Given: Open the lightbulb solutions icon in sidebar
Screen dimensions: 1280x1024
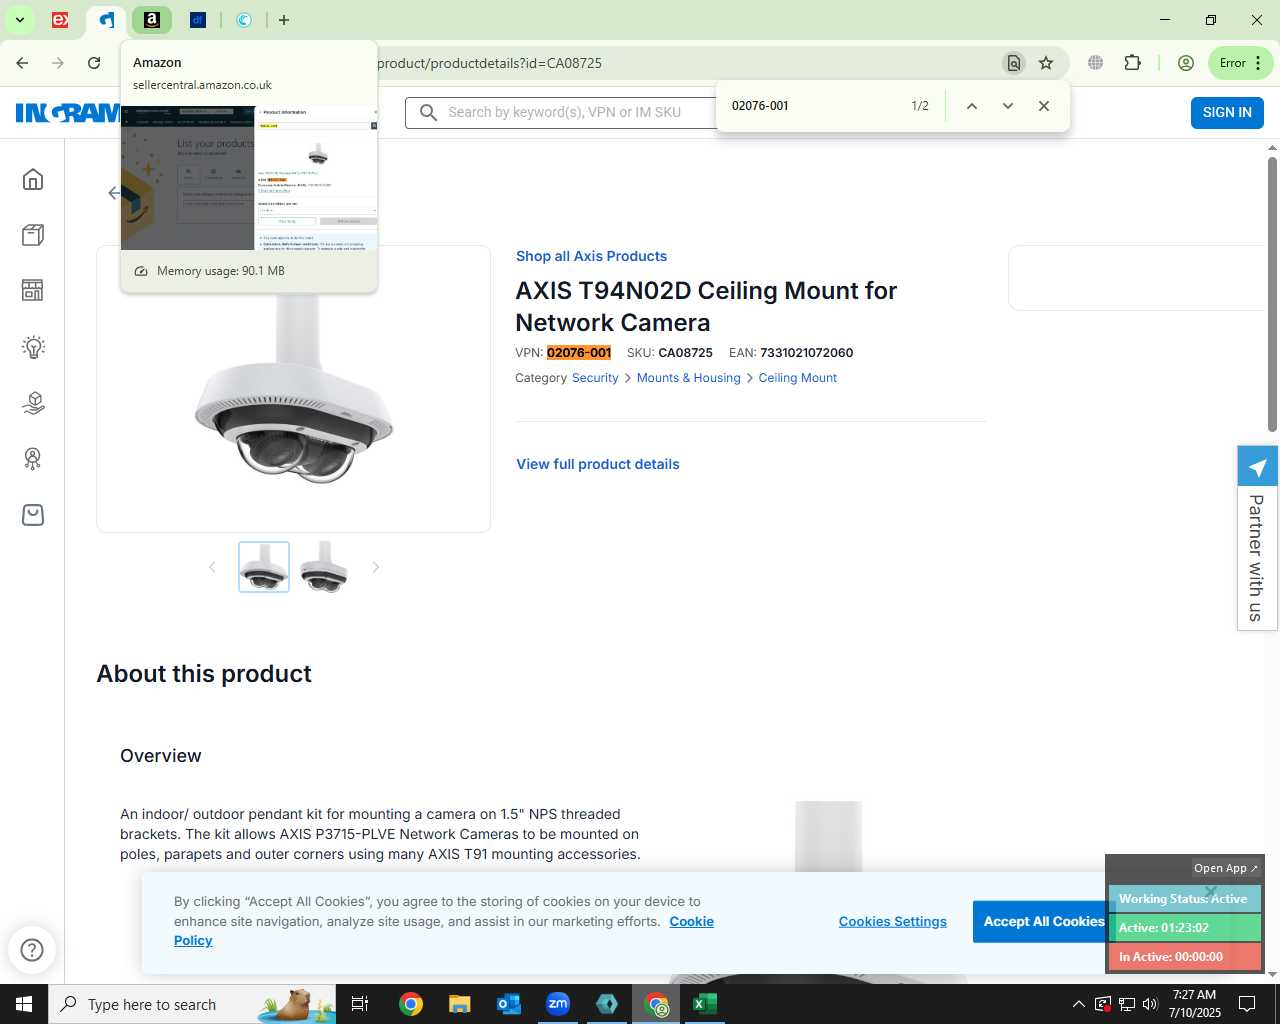Looking at the screenshot, I should point(33,347).
